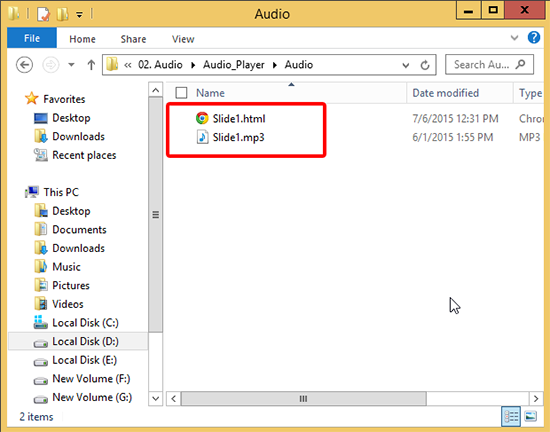Screen dimensions: 550x432
Task: Switch to the View tab
Action: coord(183,39)
